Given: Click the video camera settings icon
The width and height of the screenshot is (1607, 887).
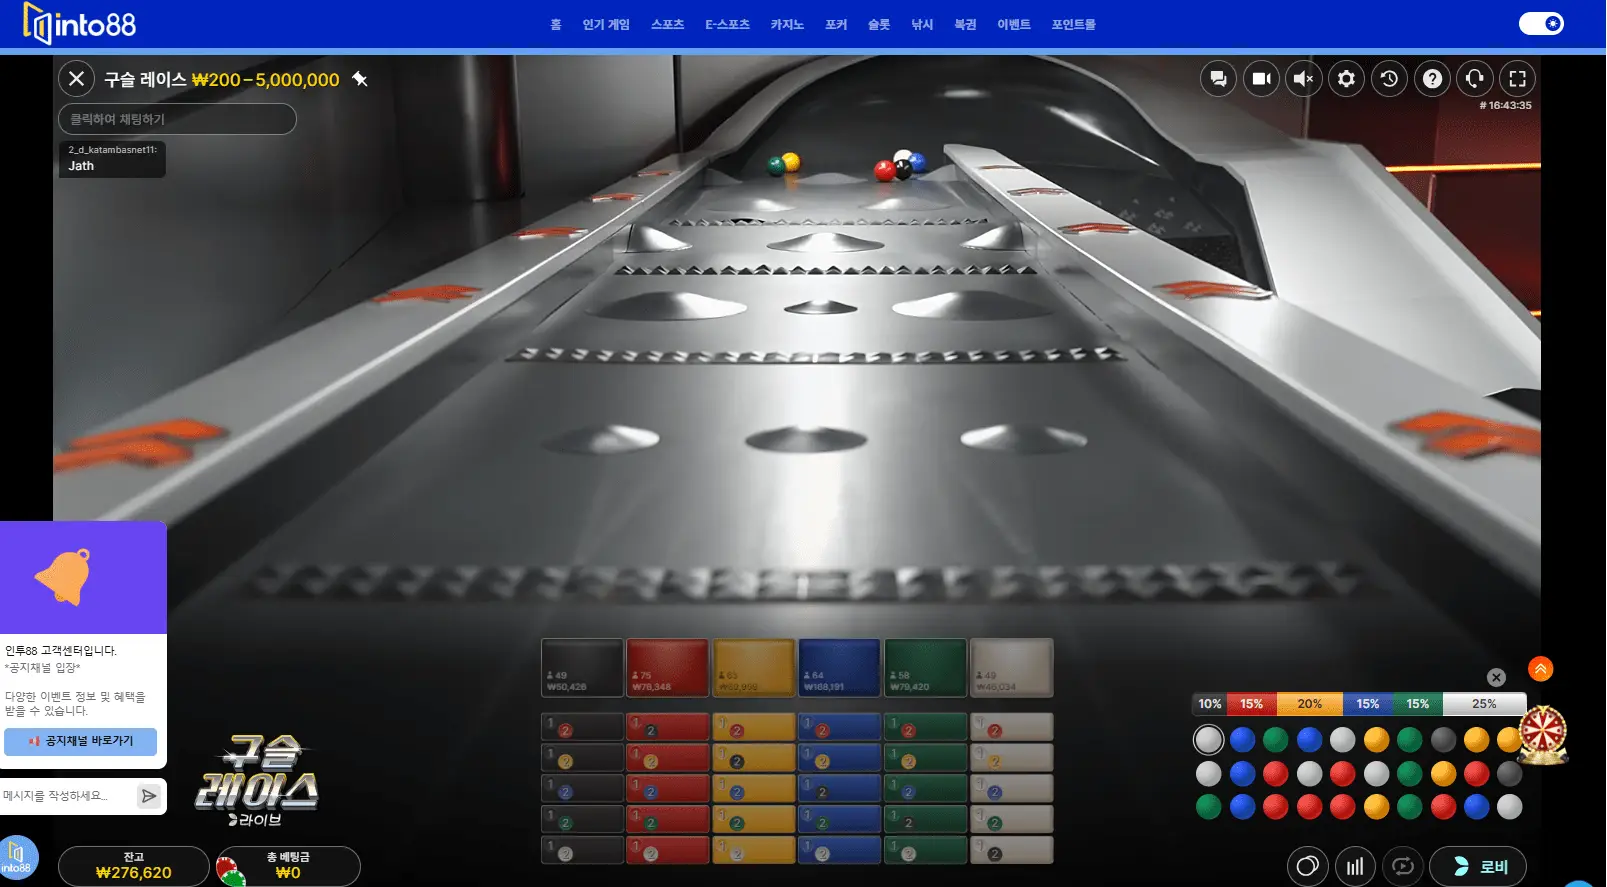Looking at the screenshot, I should [1261, 79].
